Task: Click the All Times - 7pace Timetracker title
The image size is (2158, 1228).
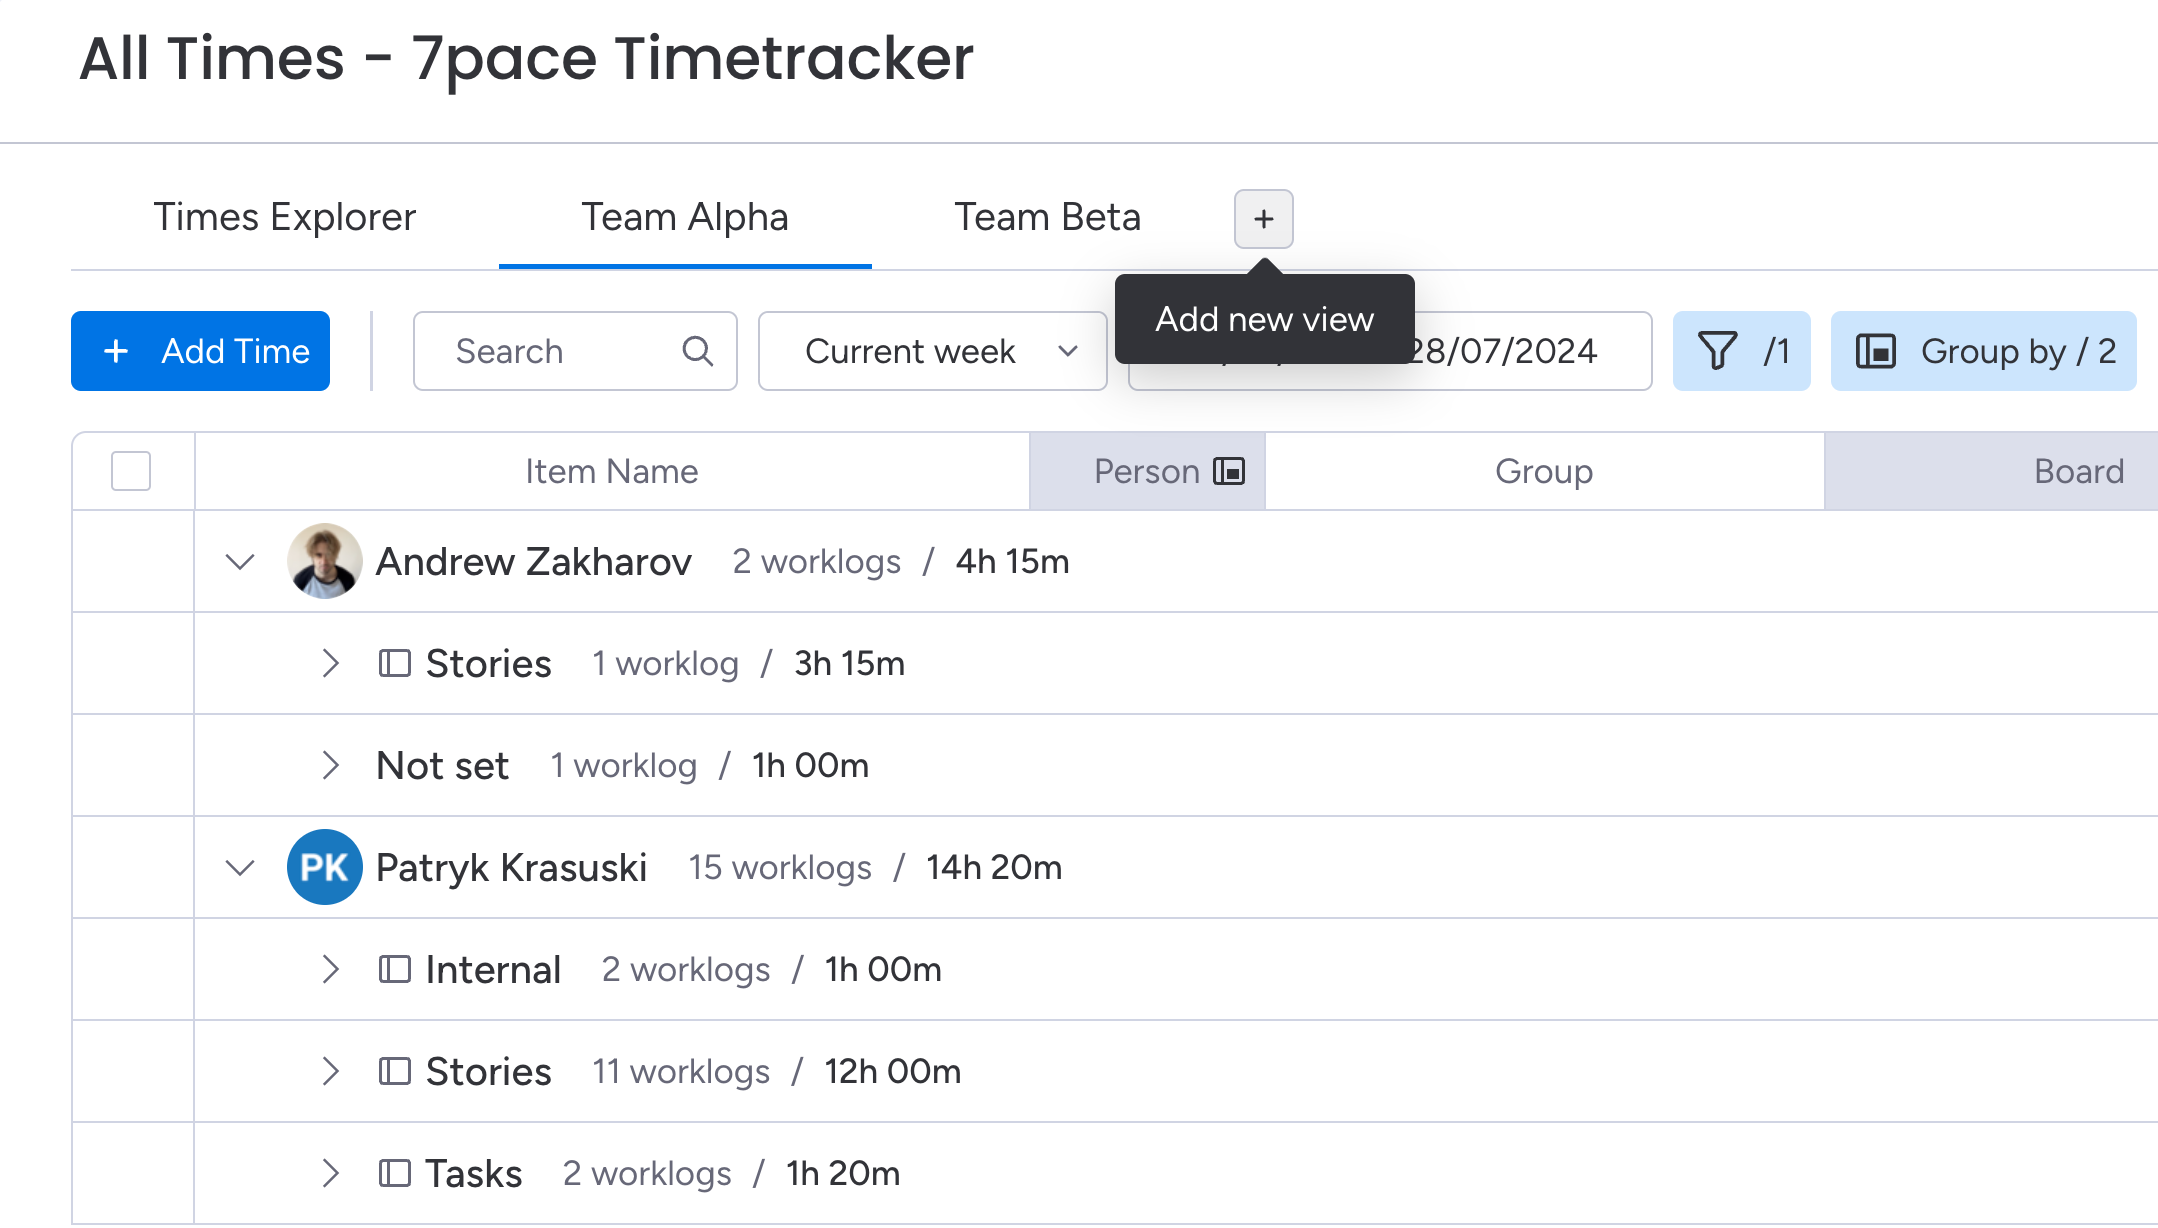Action: 526,58
